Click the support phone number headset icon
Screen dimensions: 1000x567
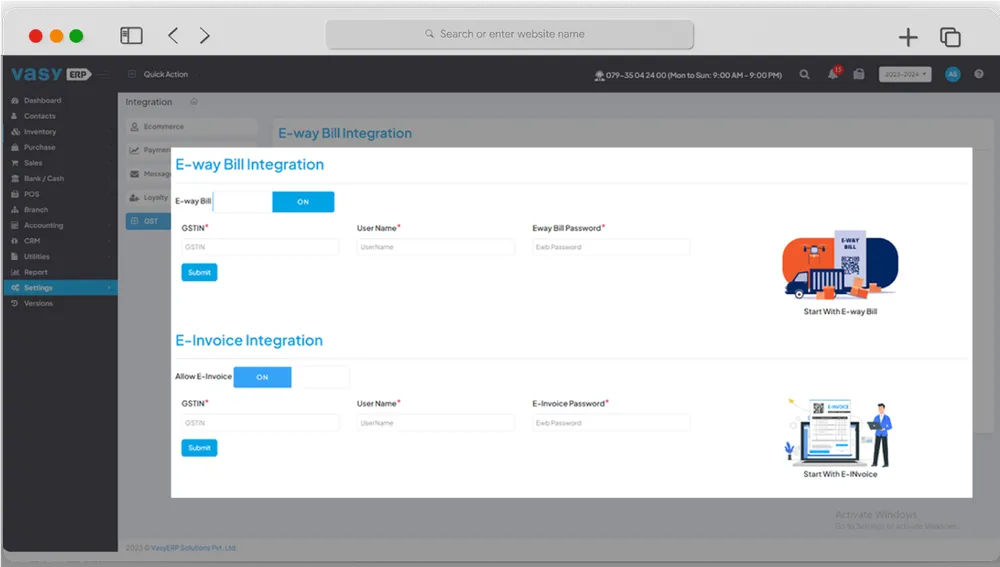(x=599, y=75)
